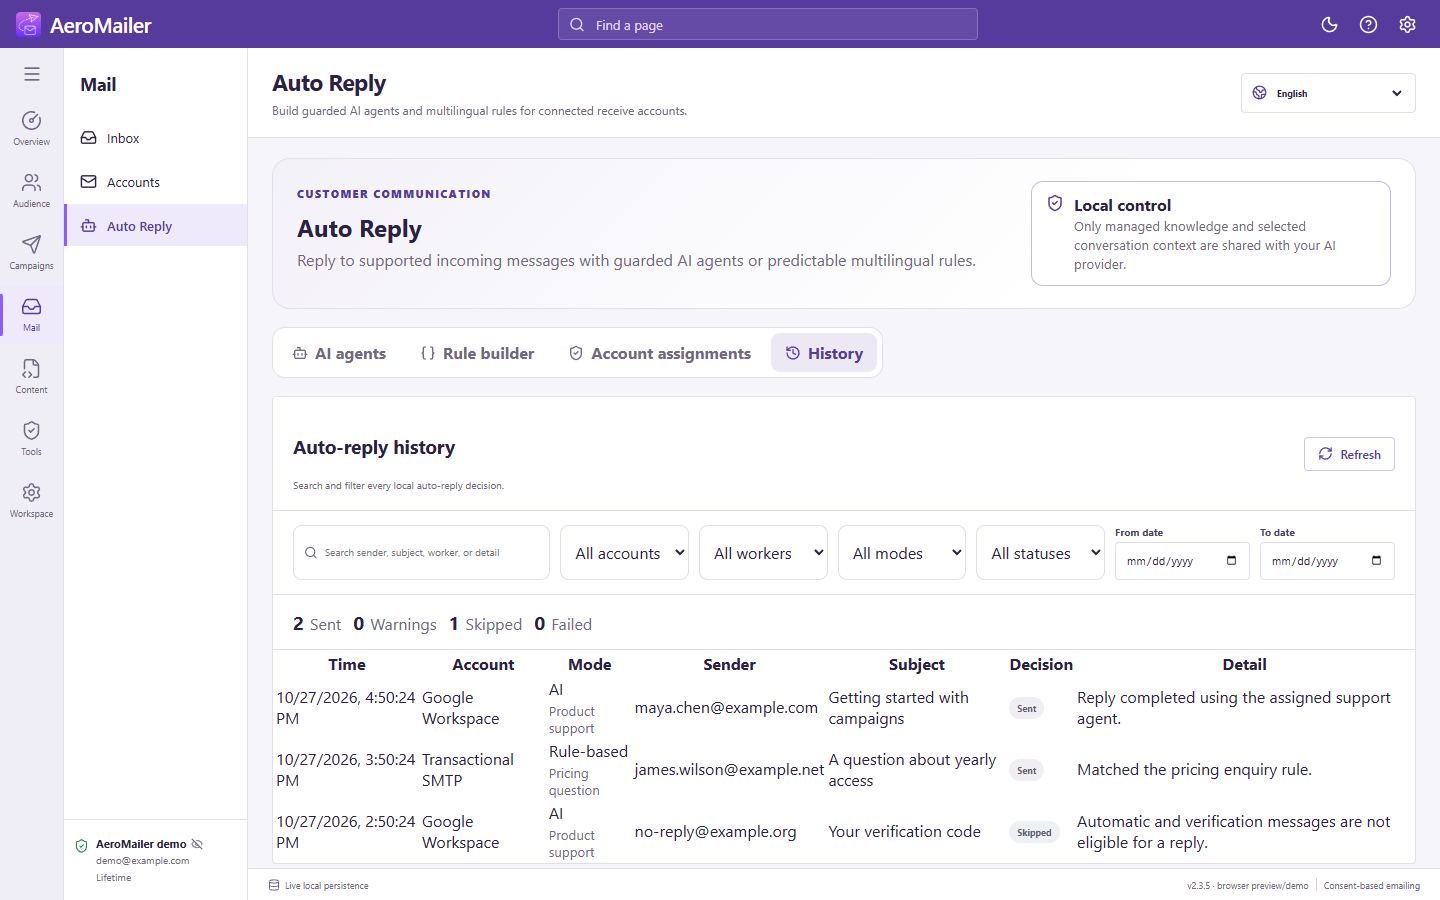The width and height of the screenshot is (1440, 900).
Task: Select the Mail rail icon
Action: tap(32, 314)
